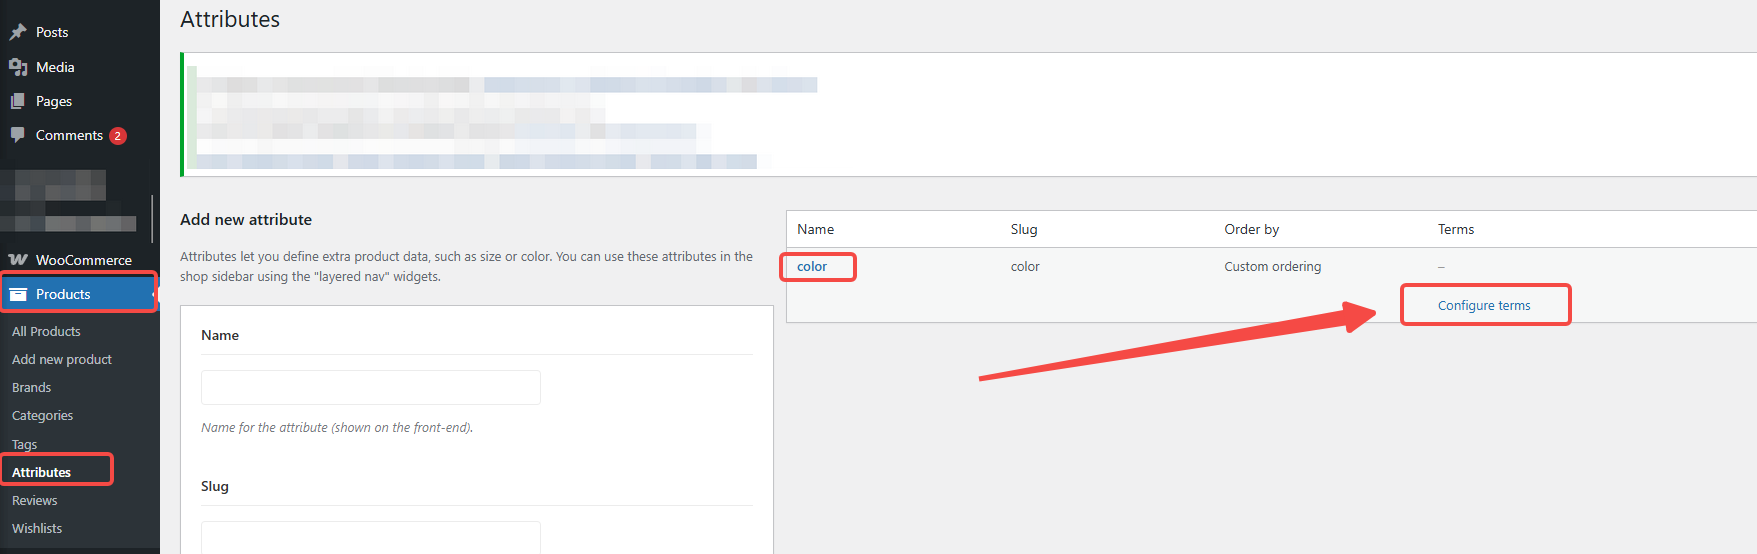Click the red comments count badge
Viewport: 1757px width, 554px height.
118,136
